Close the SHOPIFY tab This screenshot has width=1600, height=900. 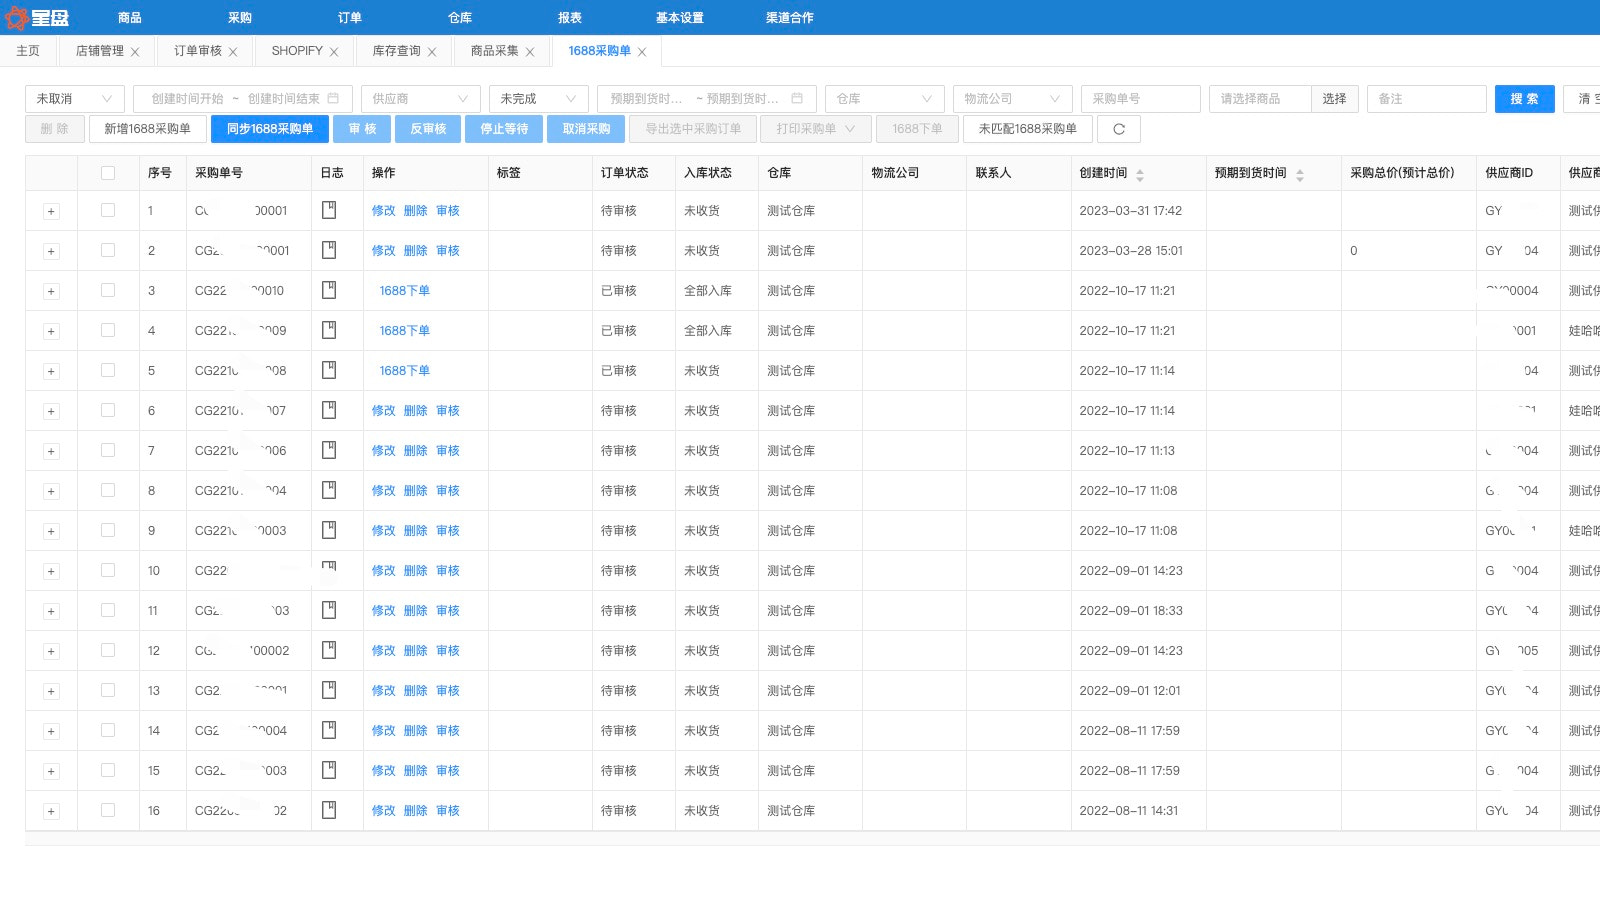[x=334, y=52]
